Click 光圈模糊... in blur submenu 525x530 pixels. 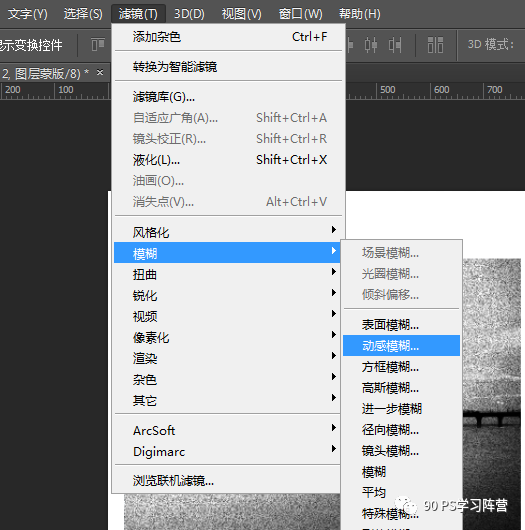click(401, 273)
